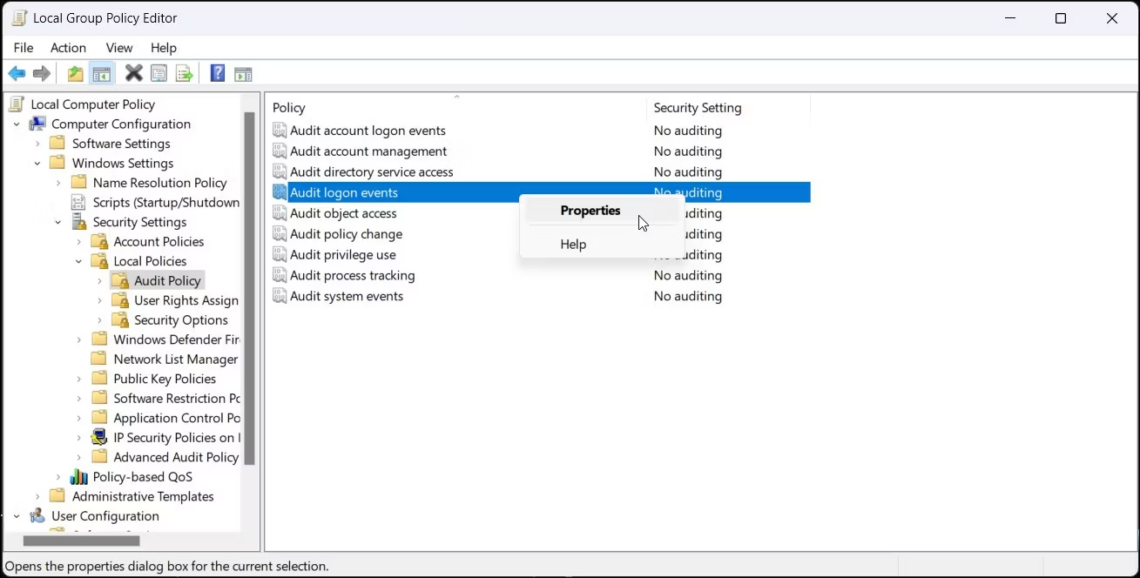Select the User Rights Assignment folder

pos(183,300)
